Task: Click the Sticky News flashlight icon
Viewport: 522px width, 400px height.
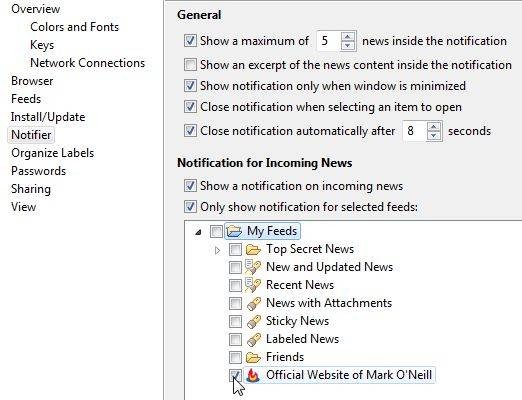Action: click(x=253, y=321)
